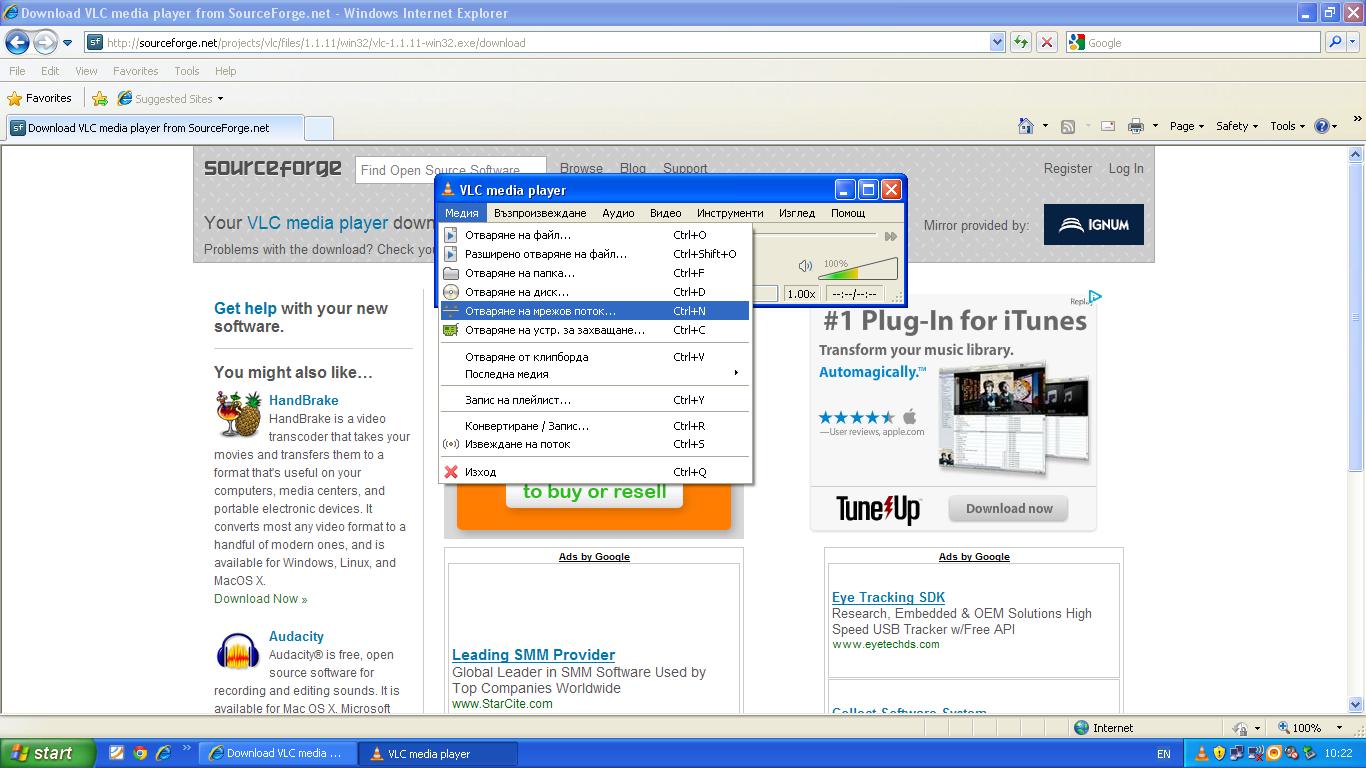The height and width of the screenshot is (768, 1366).
Task: Click the Read Mail envelope icon
Action: click(1108, 126)
